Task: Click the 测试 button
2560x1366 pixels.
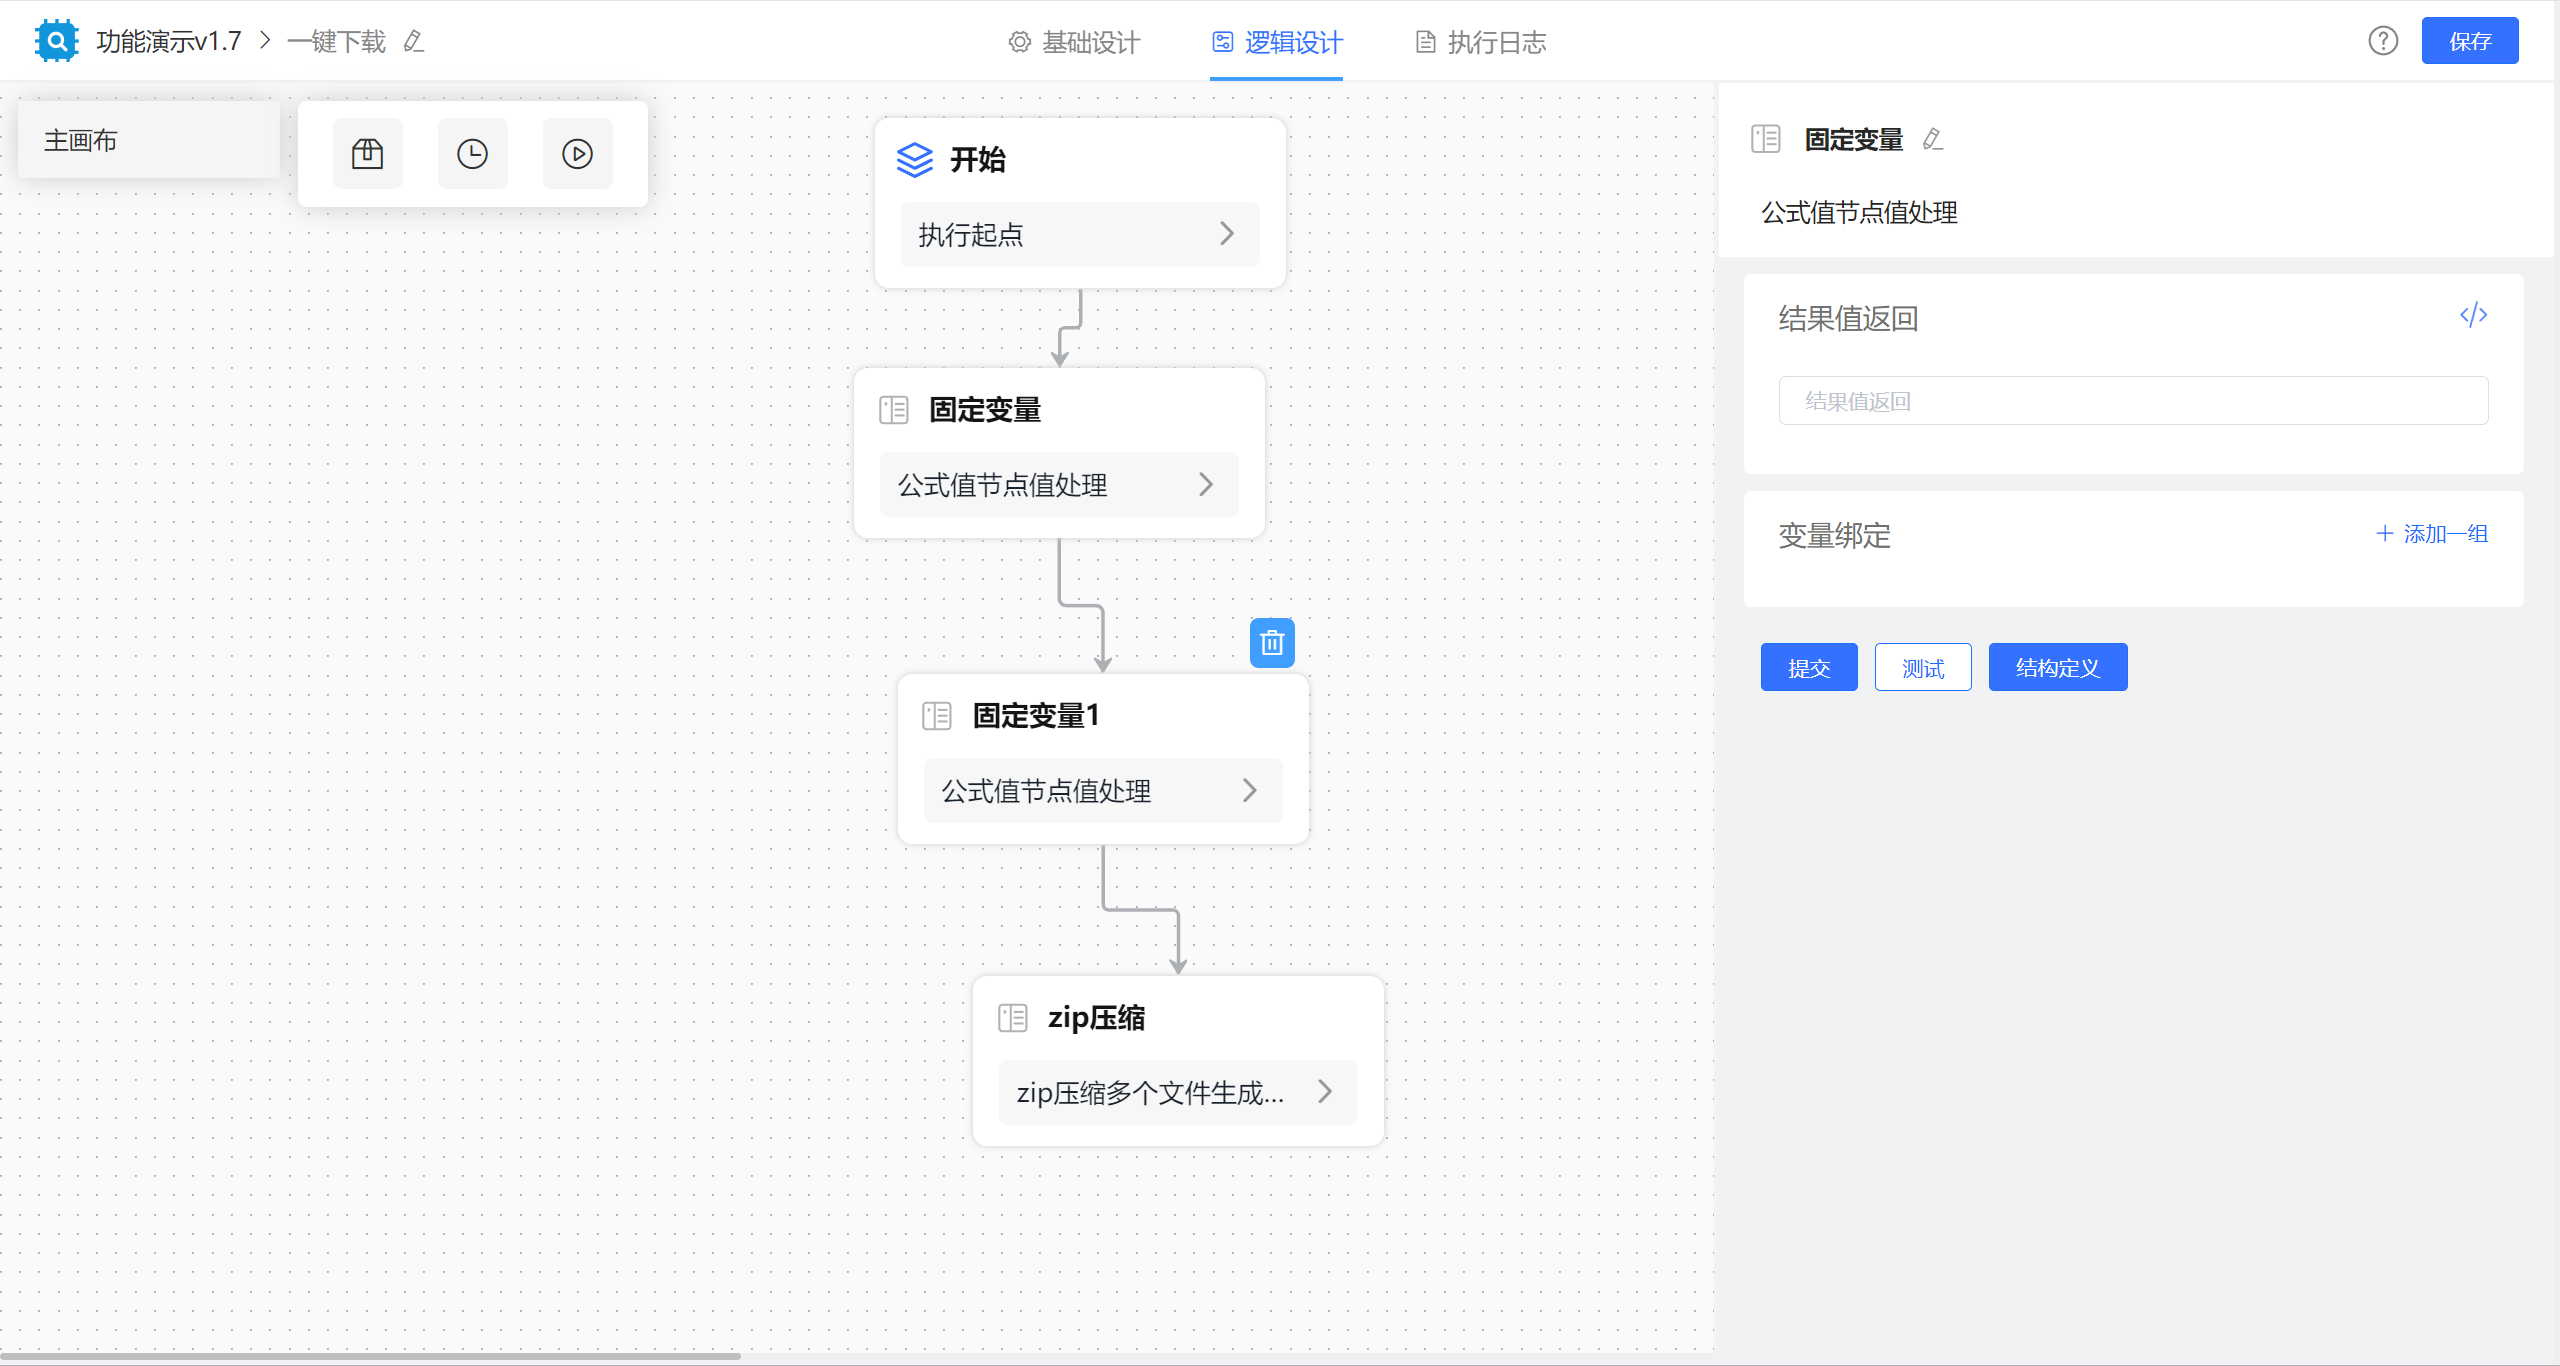Action: click(1922, 667)
